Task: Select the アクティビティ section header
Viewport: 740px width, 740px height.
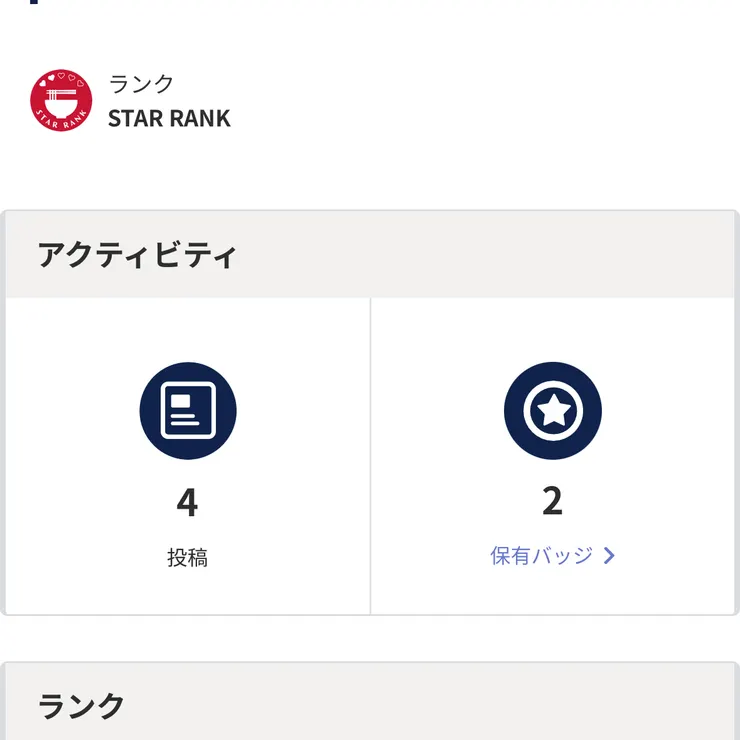Action: pyautogui.click(x=137, y=255)
